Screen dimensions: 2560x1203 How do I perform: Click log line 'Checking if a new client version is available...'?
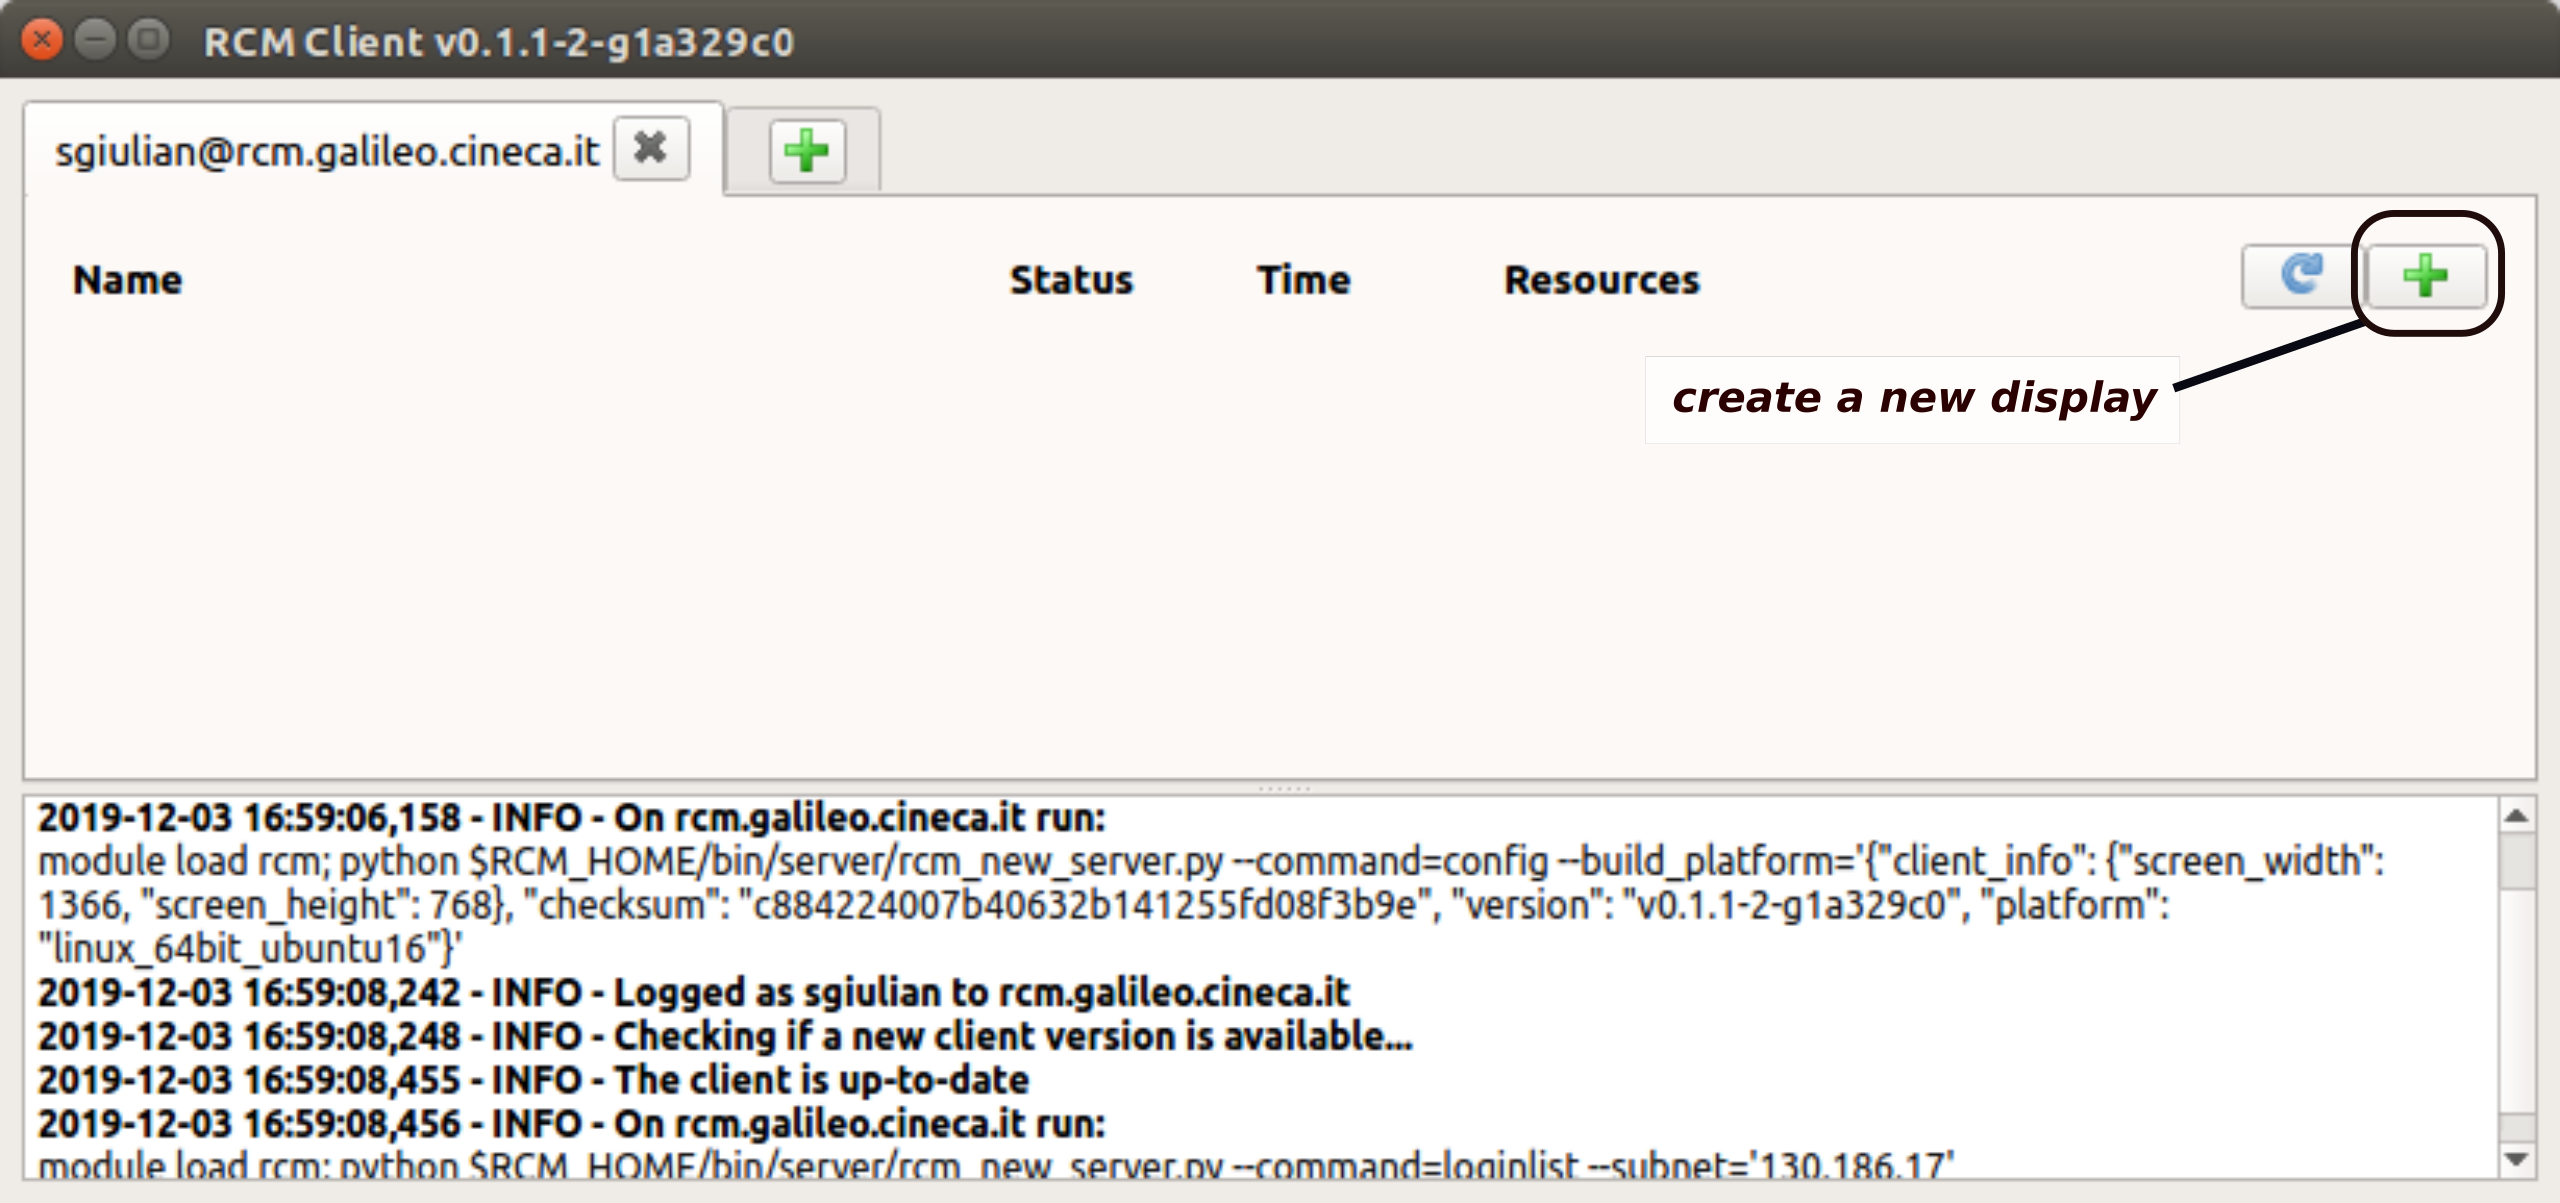point(725,1036)
